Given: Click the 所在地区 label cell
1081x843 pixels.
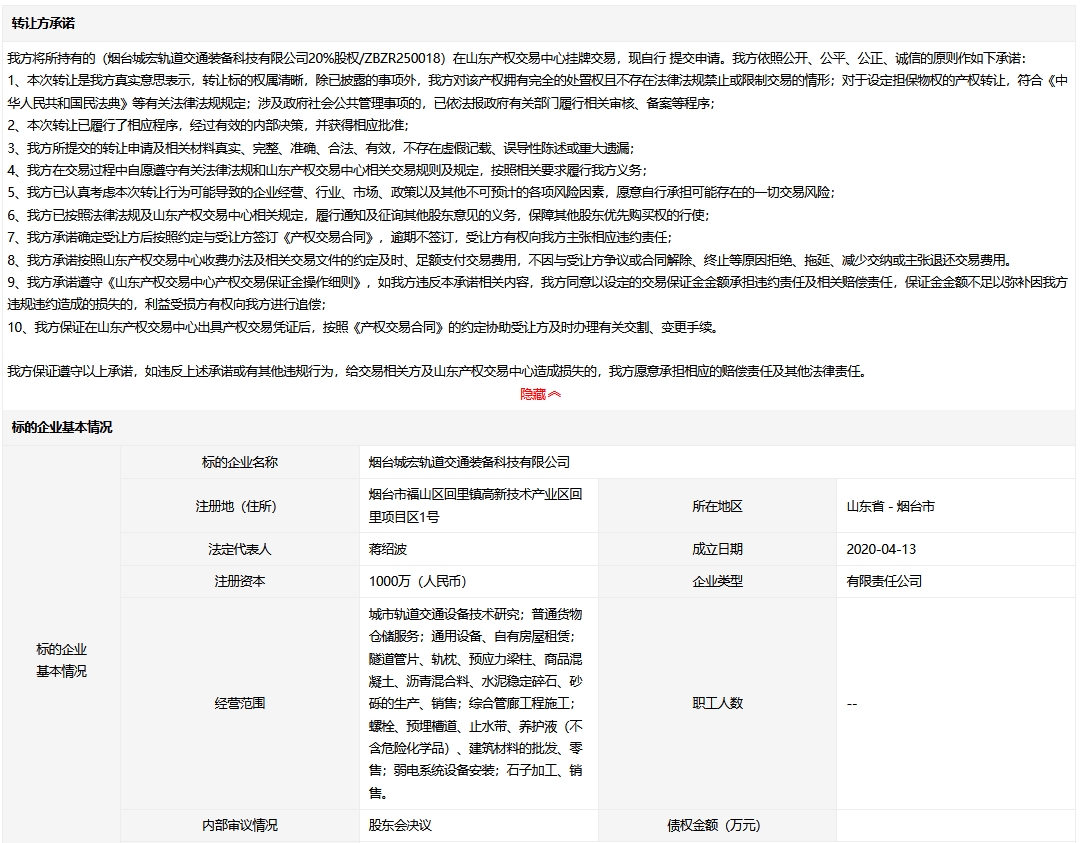Looking at the screenshot, I should tap(717, 506).
